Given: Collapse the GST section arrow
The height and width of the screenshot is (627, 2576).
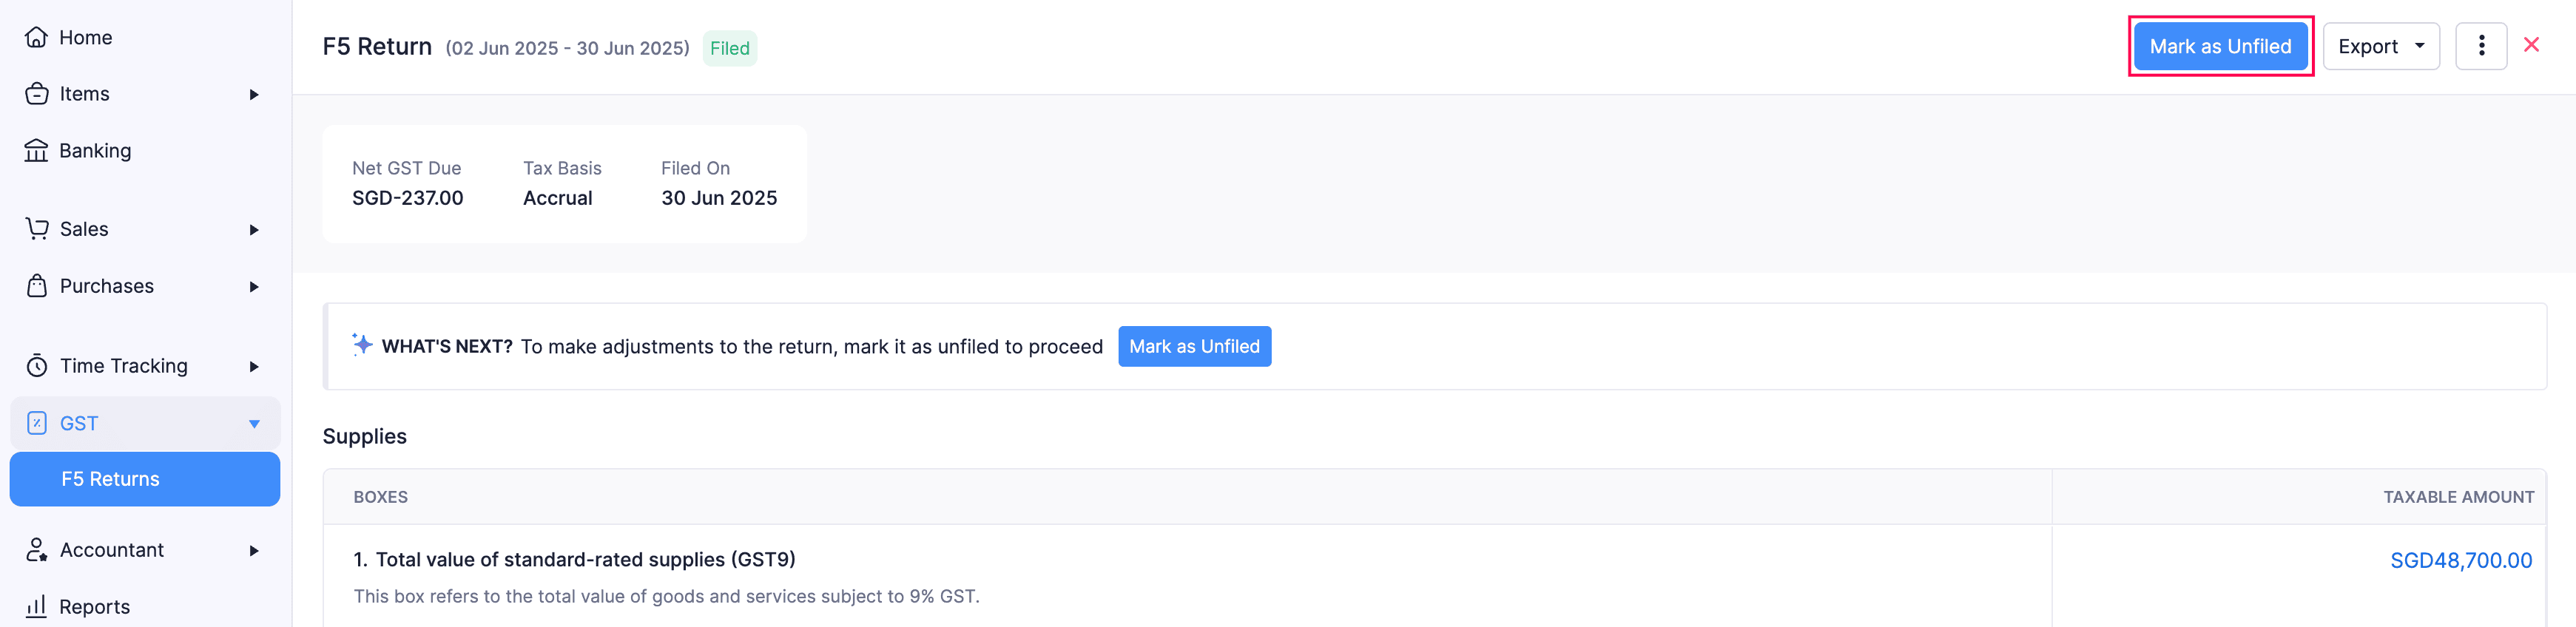Looking at the screenshot, I should click(x=254, y=424).
